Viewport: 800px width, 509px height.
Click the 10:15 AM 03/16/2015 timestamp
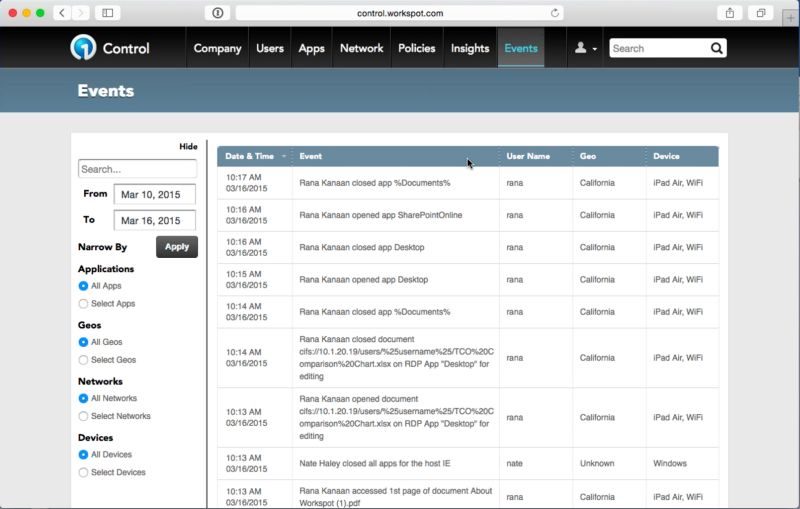[246, 279]
